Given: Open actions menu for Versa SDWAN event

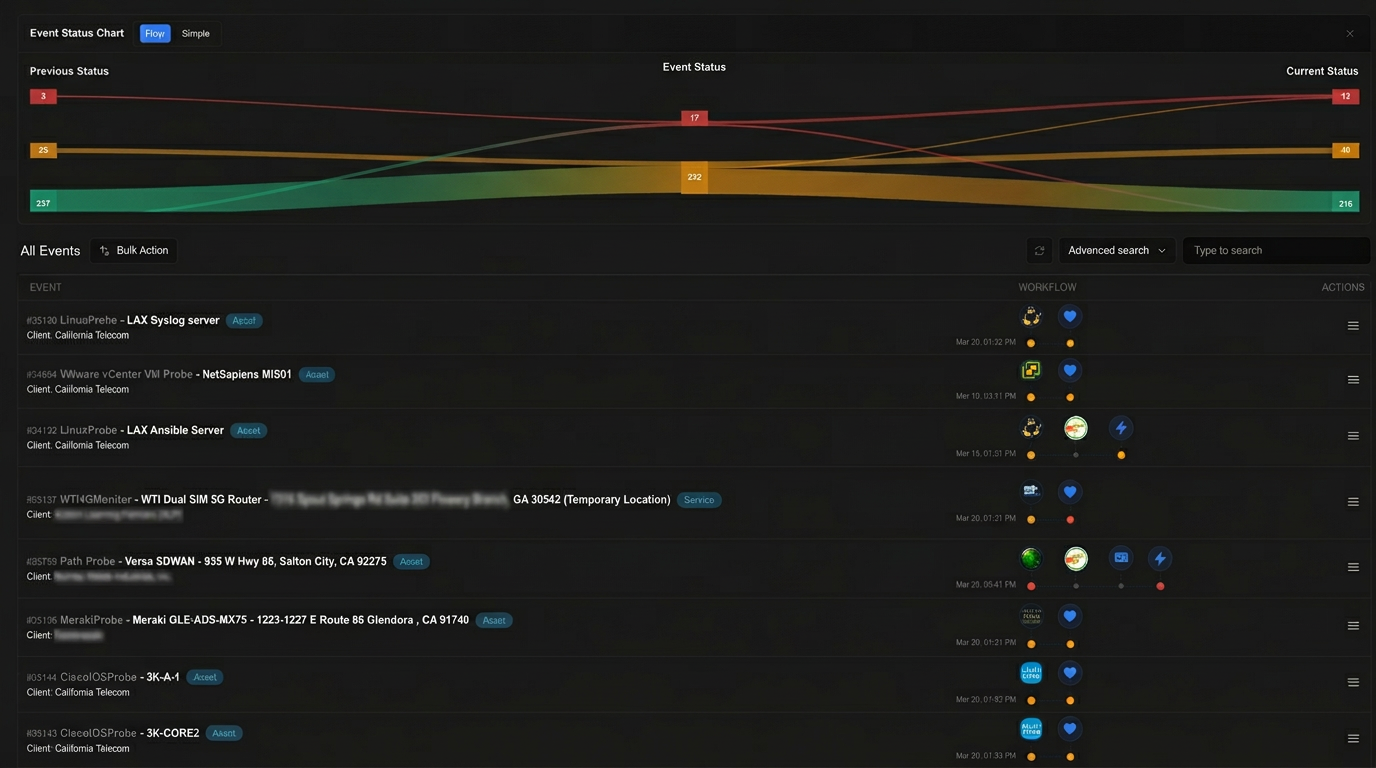Looking at the screenshot, I should pyautogui.click(x=1353, y=567).
